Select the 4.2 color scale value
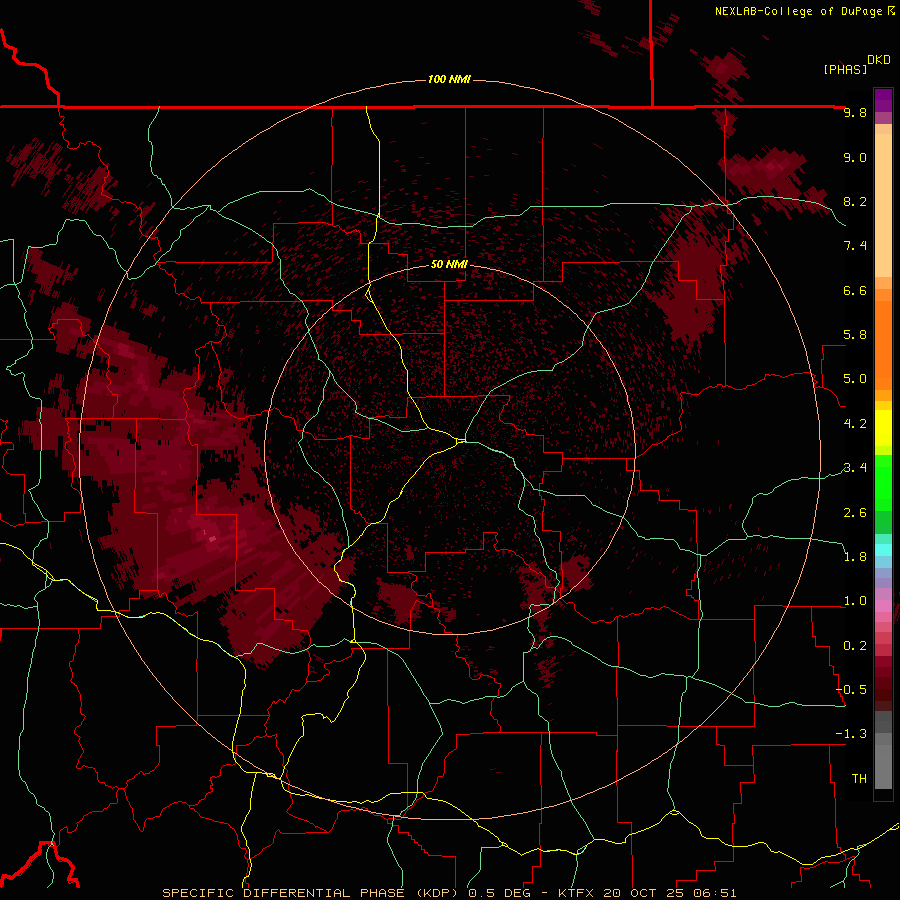 855,424
